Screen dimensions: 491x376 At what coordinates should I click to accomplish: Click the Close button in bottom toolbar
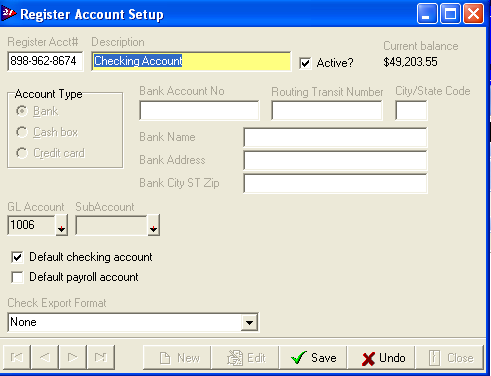pos(449,358)
